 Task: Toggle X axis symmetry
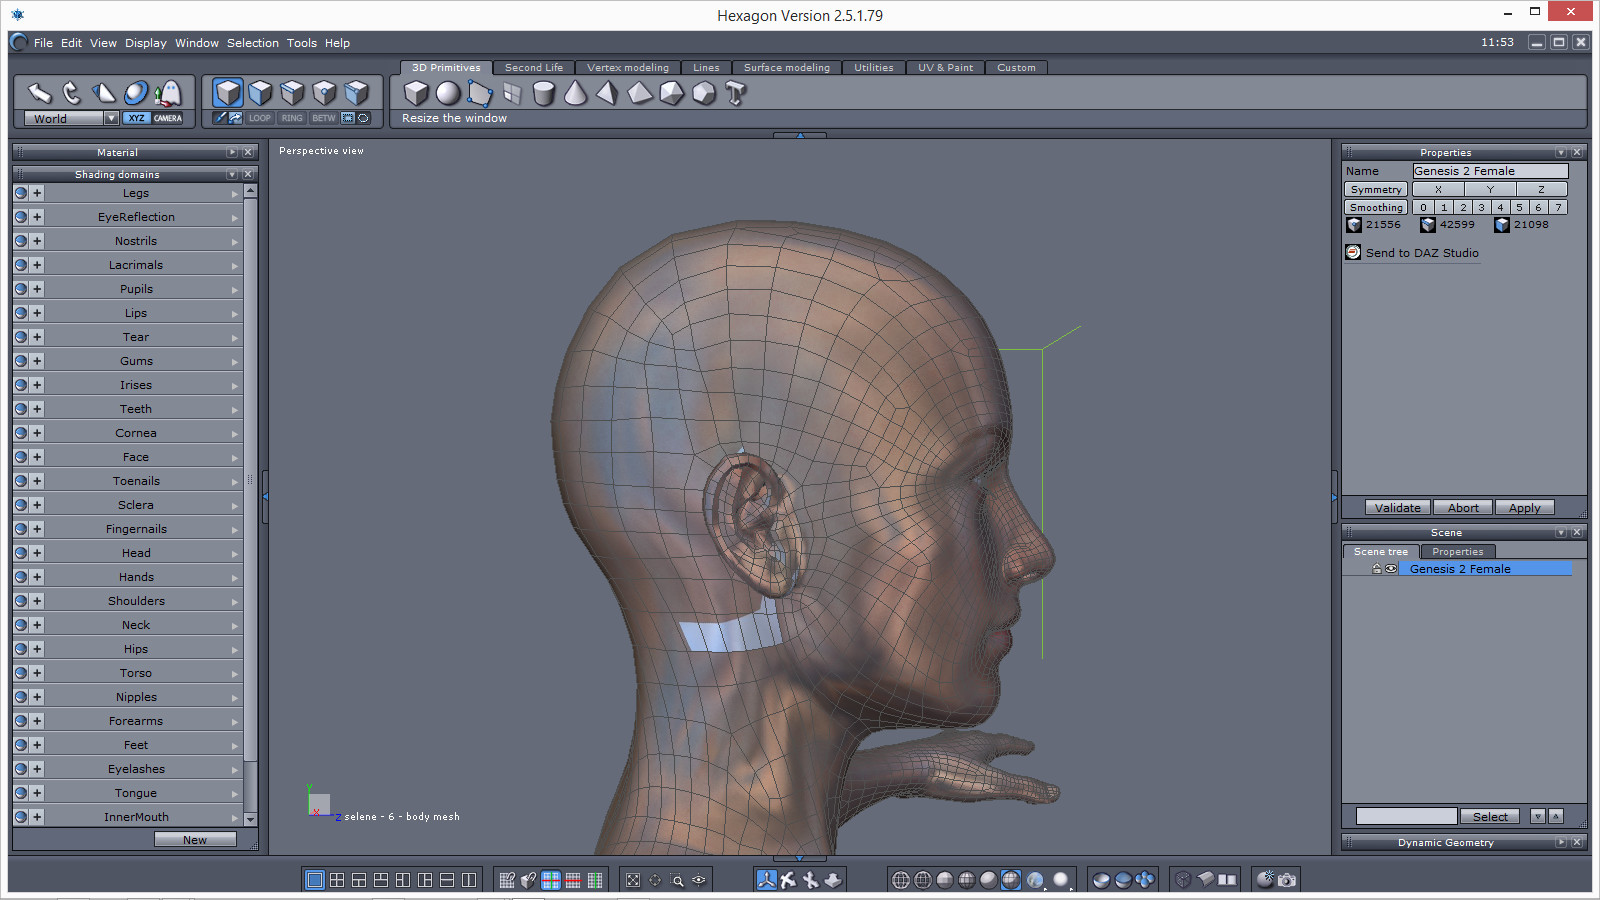(x=1438, y=189)
